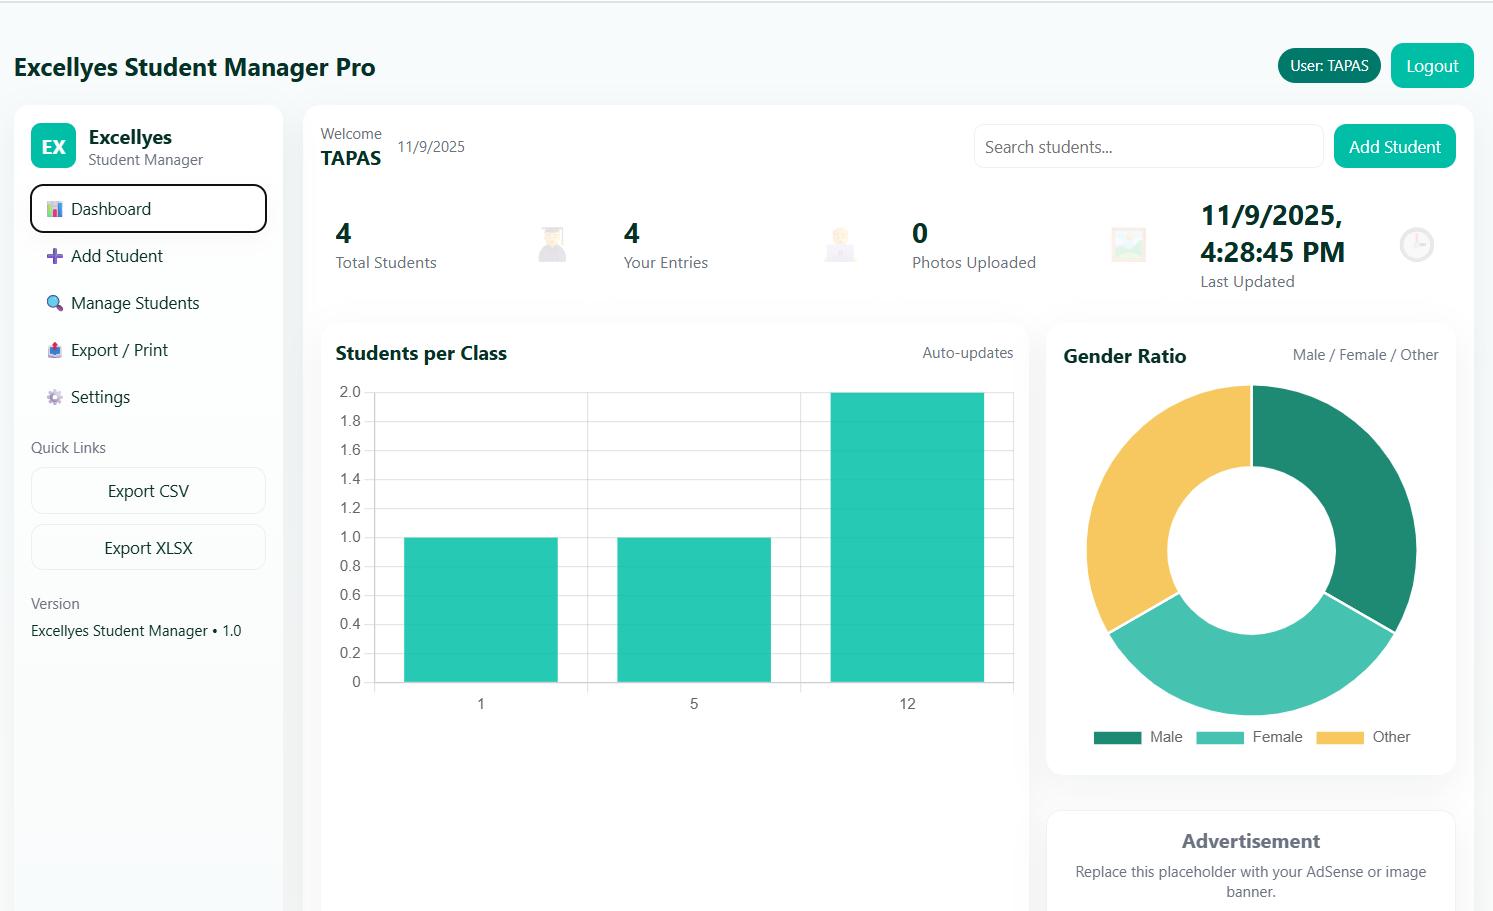Select the Dashboard icon in the sidebar
This screenshot has height=911, width=1493.
tap(55, 208)
